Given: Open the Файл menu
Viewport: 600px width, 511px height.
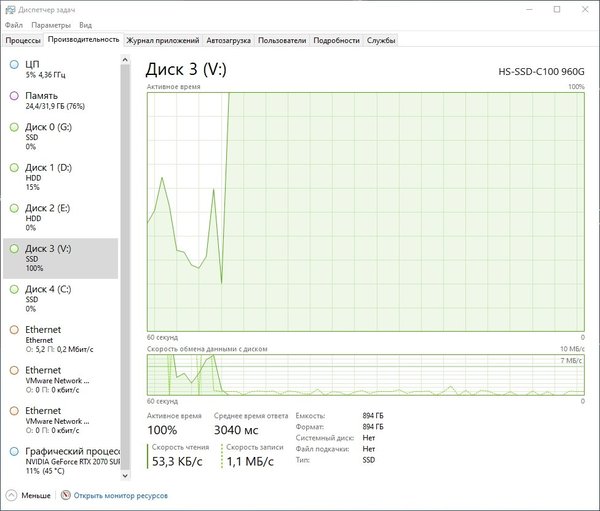Looking at the screenshot, I should click(x=13, y=24).
